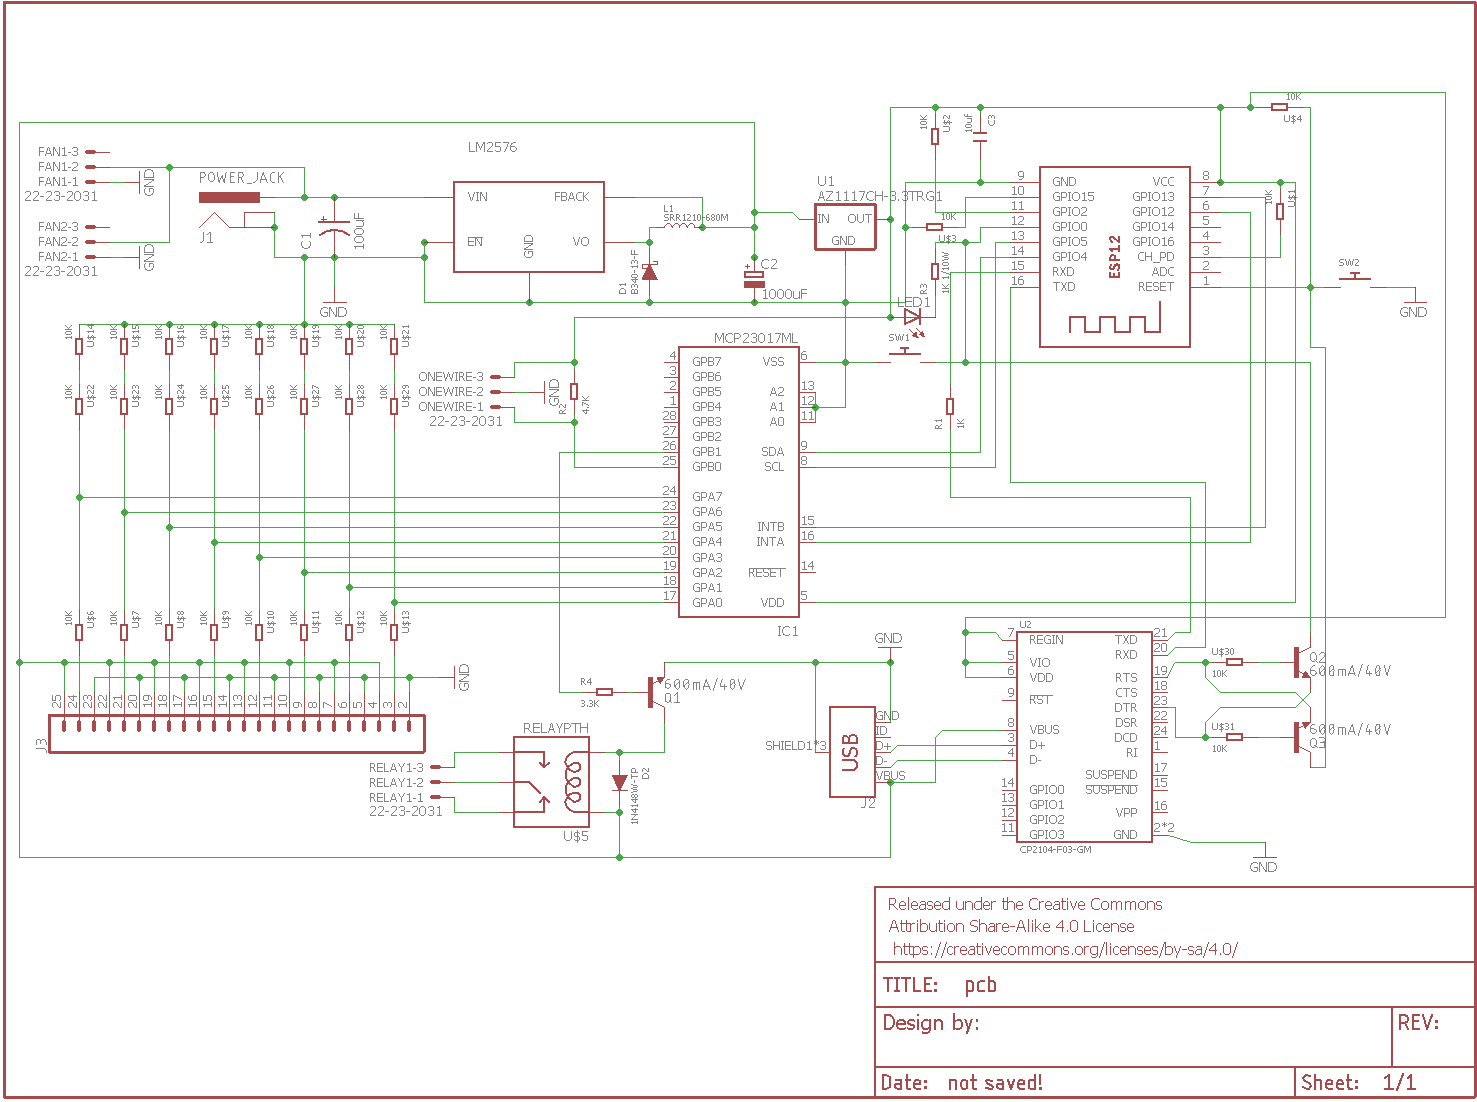
Task: Select the Q3 transistor symbol
Action: coord(1301,738)
